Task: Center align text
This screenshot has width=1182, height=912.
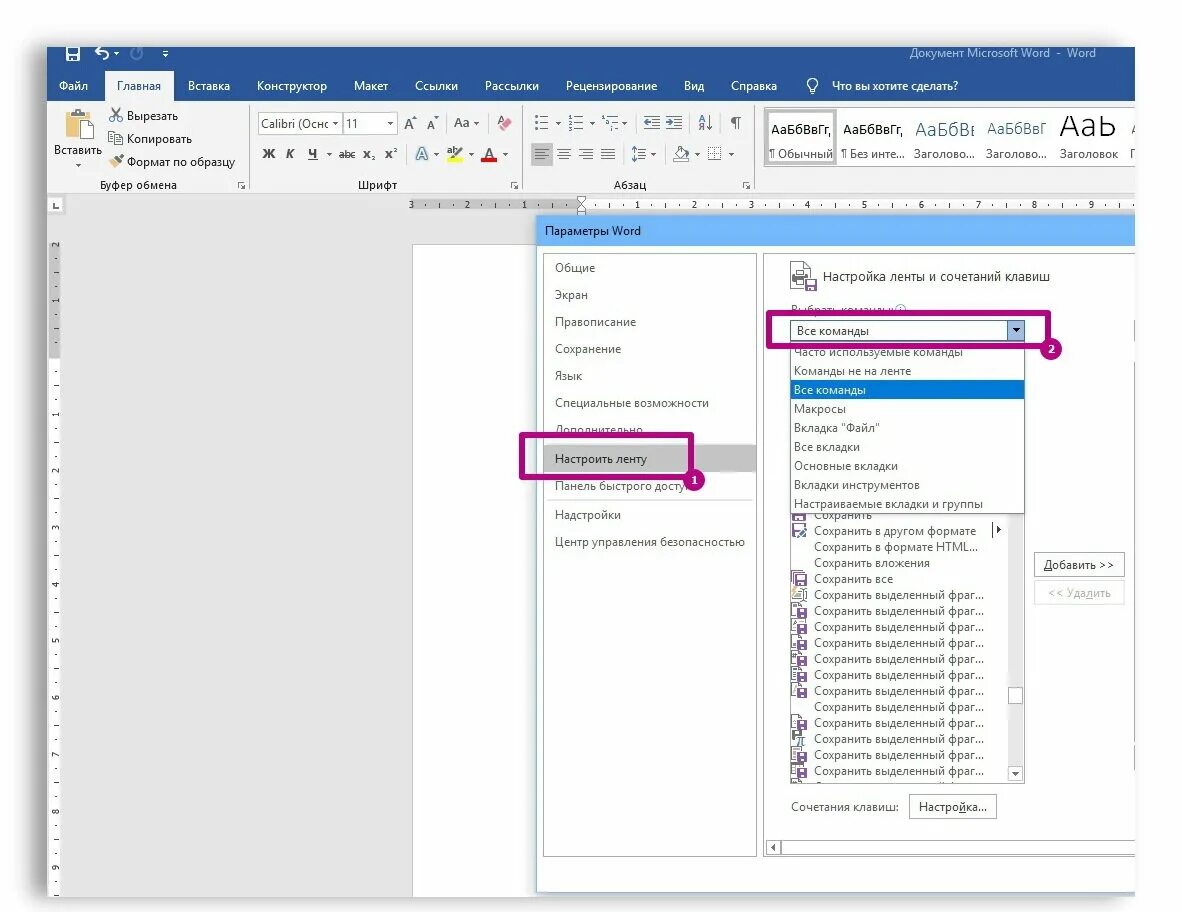Action: pyautogui.click(x=564, y=155)
